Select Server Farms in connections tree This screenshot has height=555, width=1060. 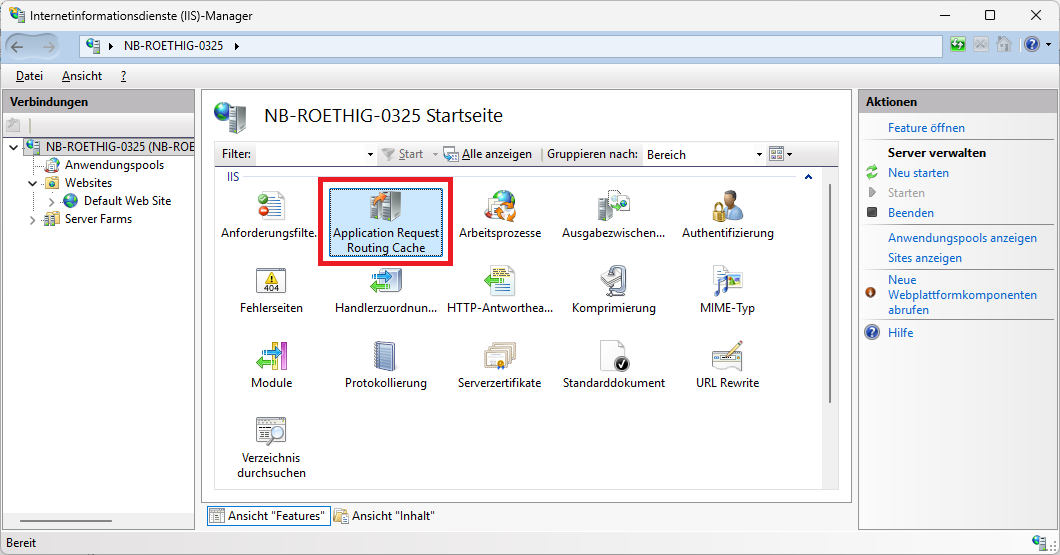pyautogui.click(x=98, y=219)
